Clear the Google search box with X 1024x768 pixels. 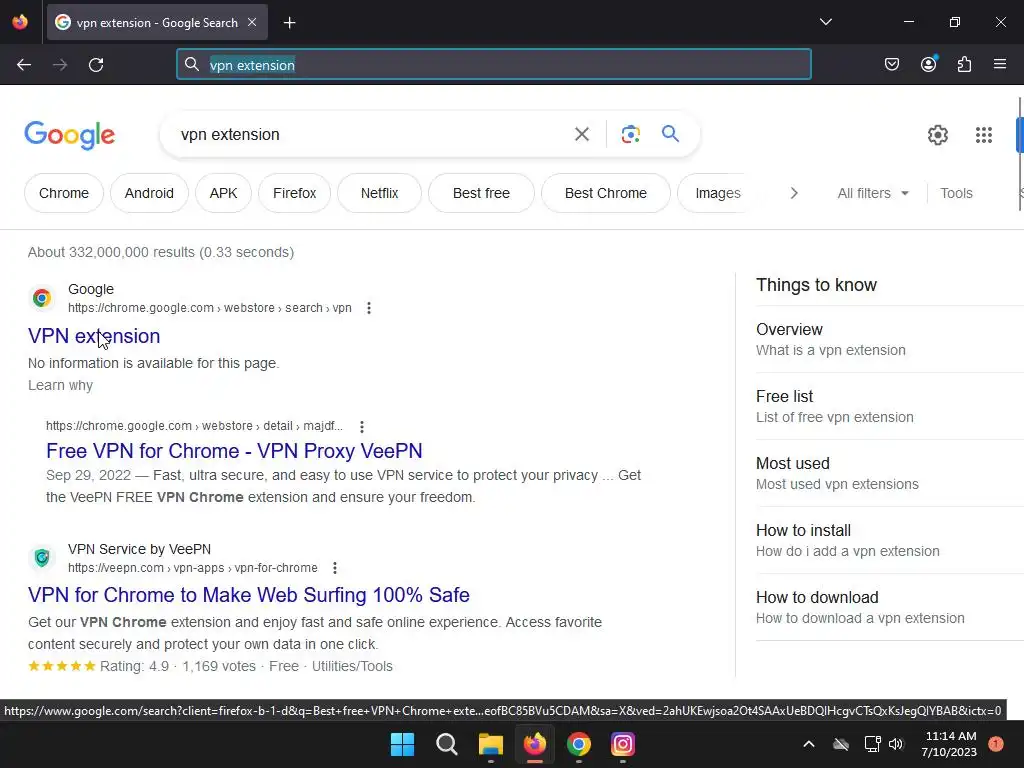tap(582, 135)
